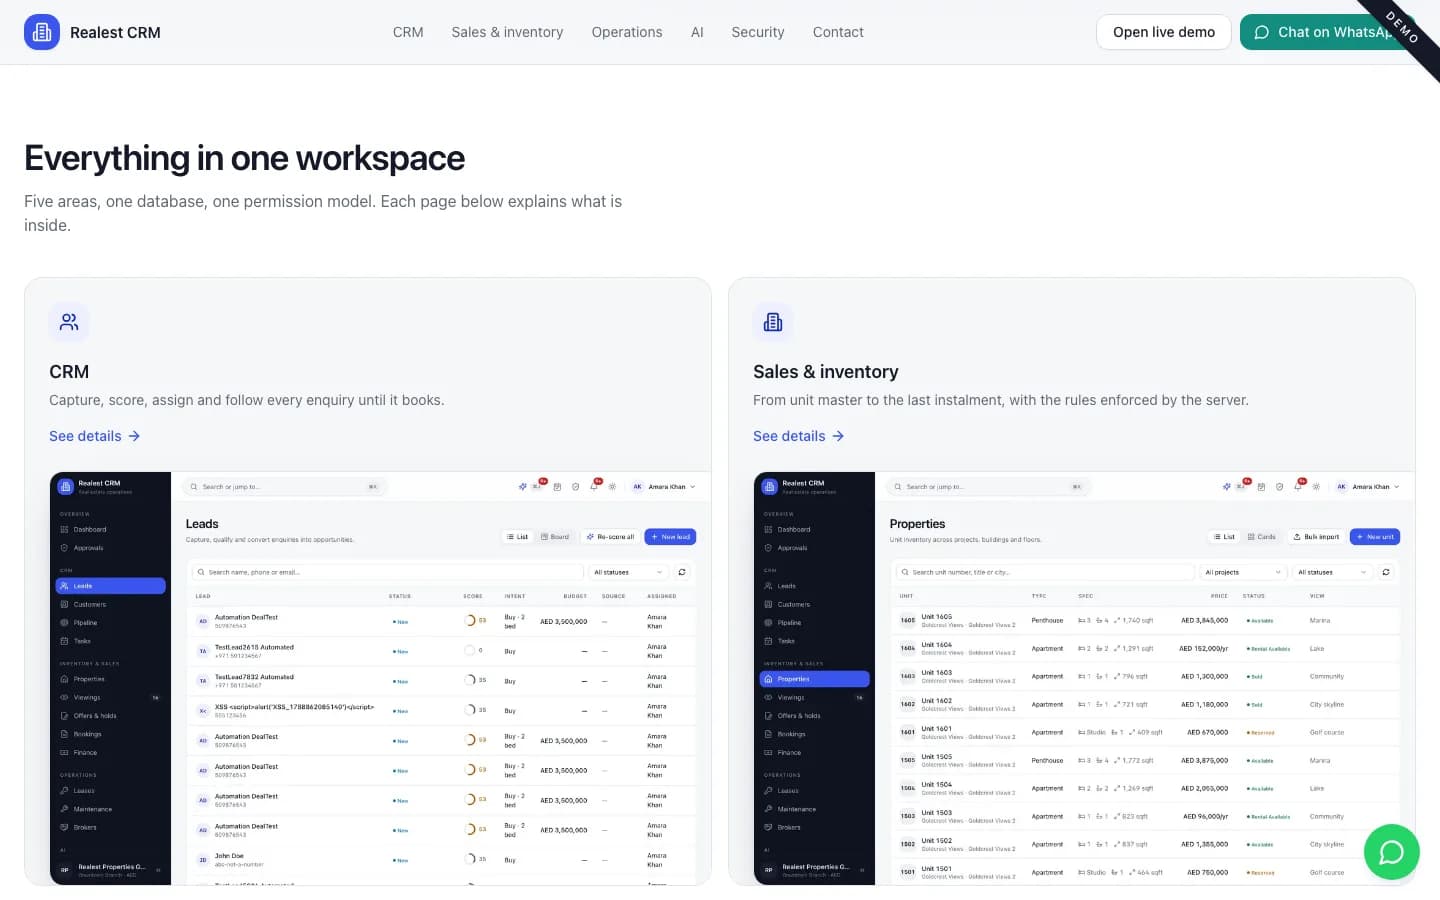
Task: Open the CRM nav menu item
Action: [408, 32]
